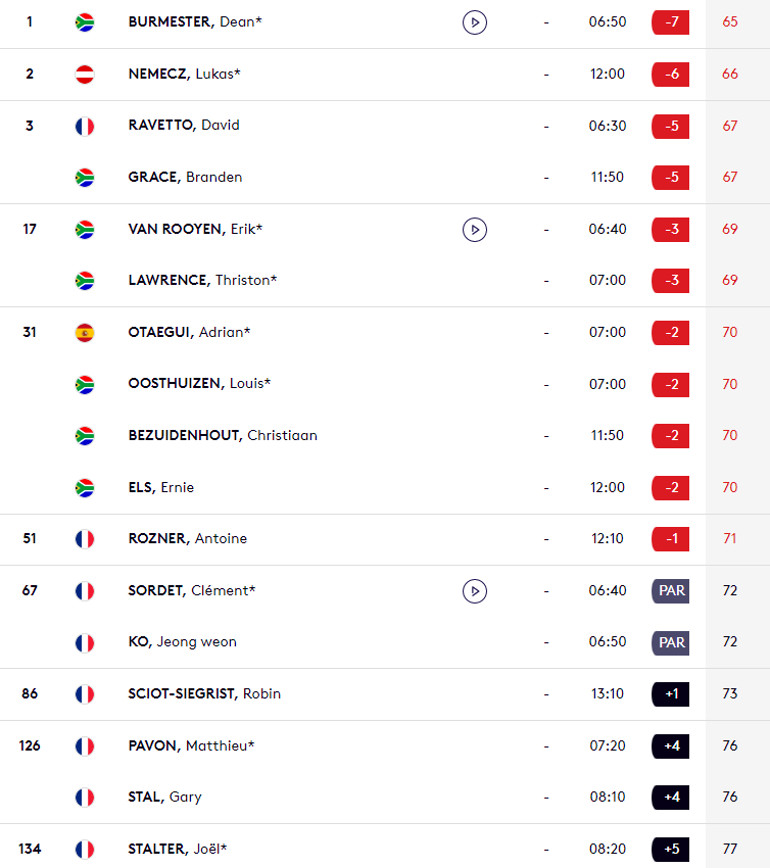
Task: Play video highlights for Erik Van Rooyen
Action: 474,230
